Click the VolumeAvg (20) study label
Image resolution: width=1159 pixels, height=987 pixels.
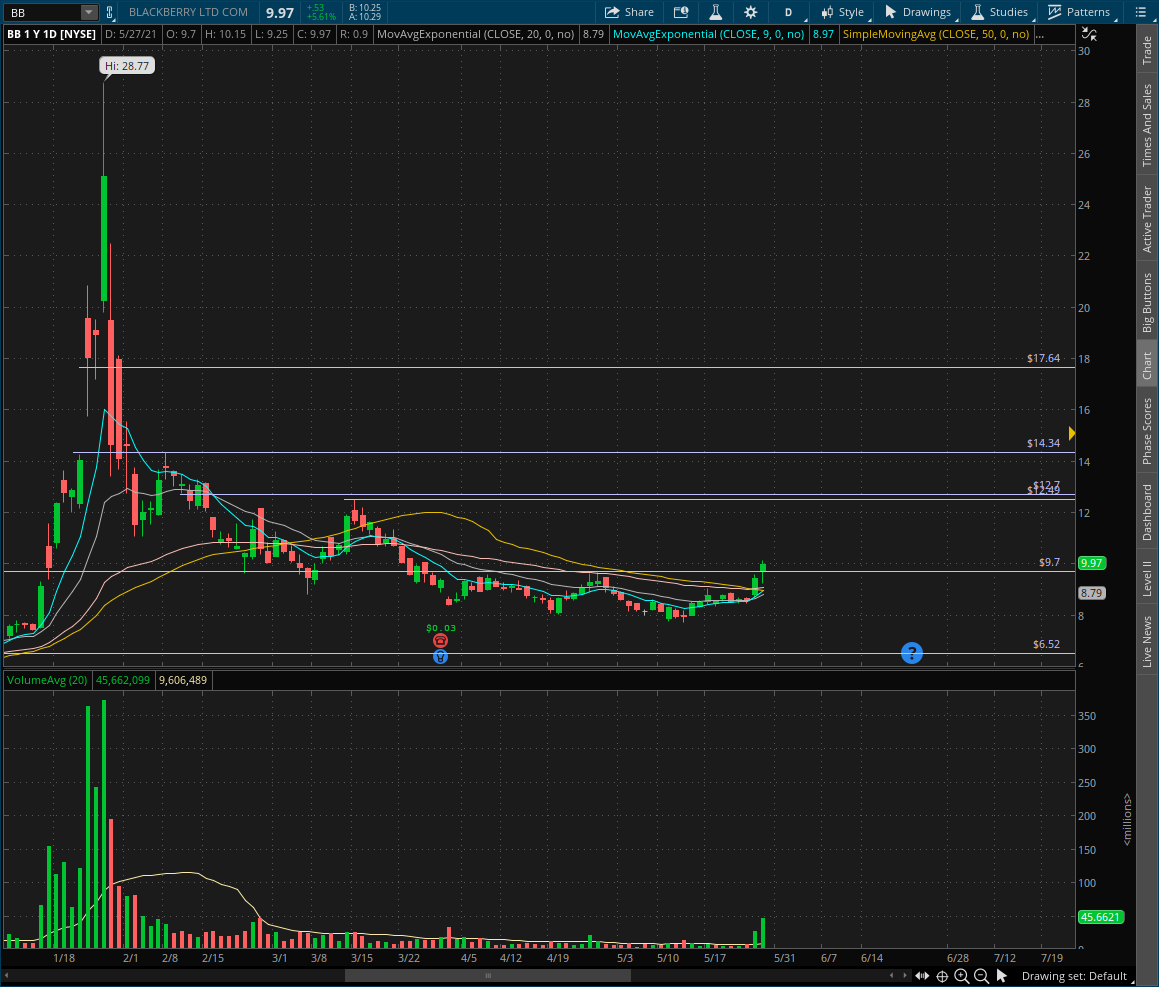point(47,680)
